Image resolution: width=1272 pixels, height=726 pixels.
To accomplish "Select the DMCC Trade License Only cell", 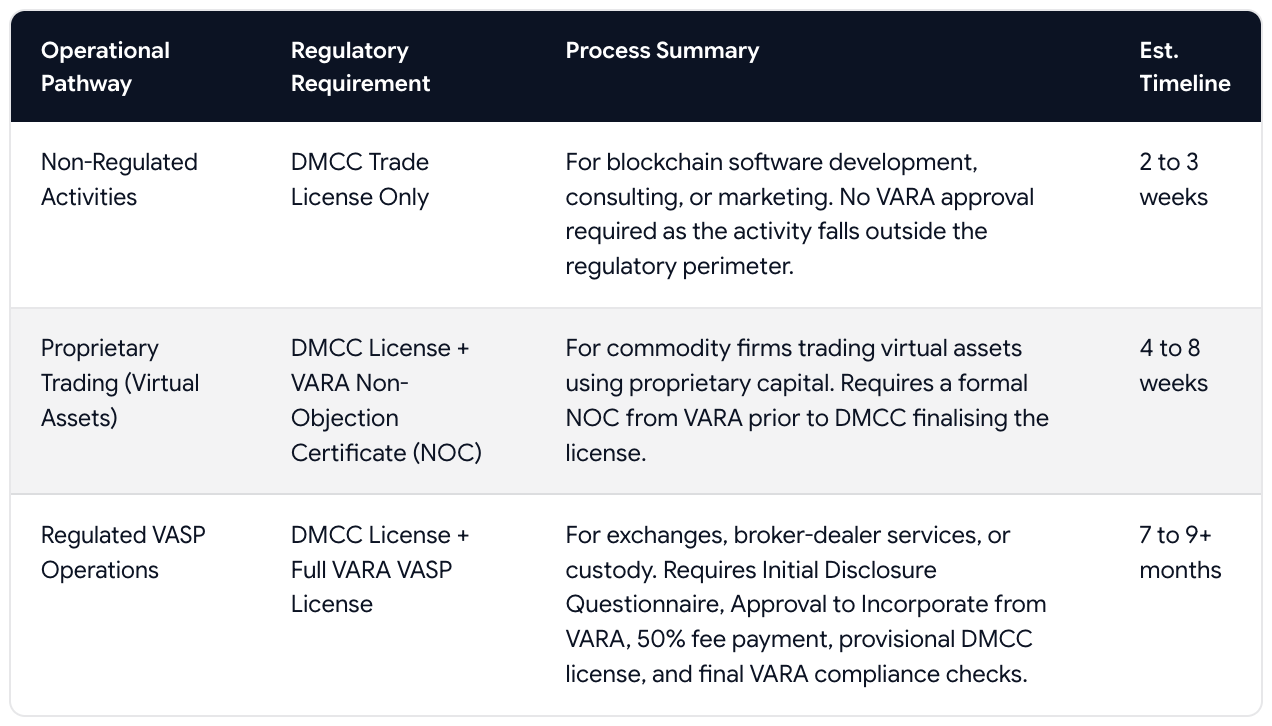I will click(x=360, y=180).
